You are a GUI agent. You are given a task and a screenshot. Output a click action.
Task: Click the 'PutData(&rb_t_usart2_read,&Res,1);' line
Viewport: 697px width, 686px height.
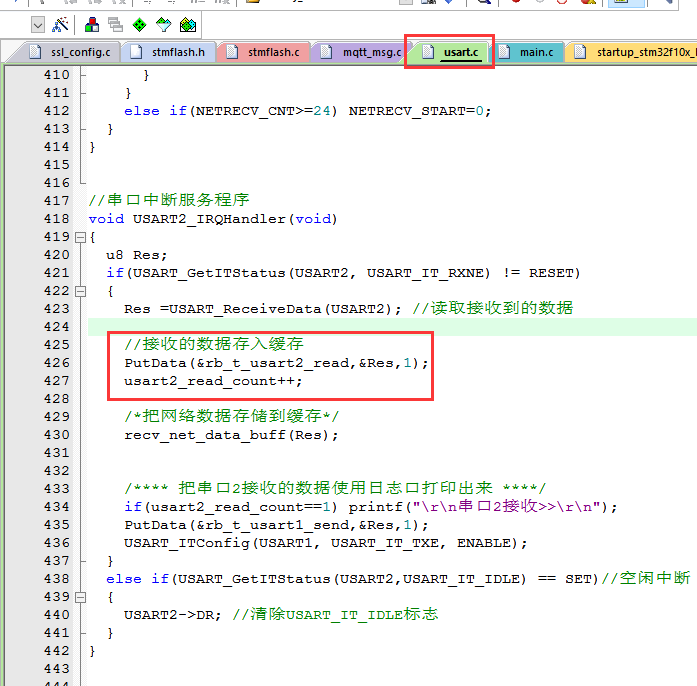pos(276,363)
